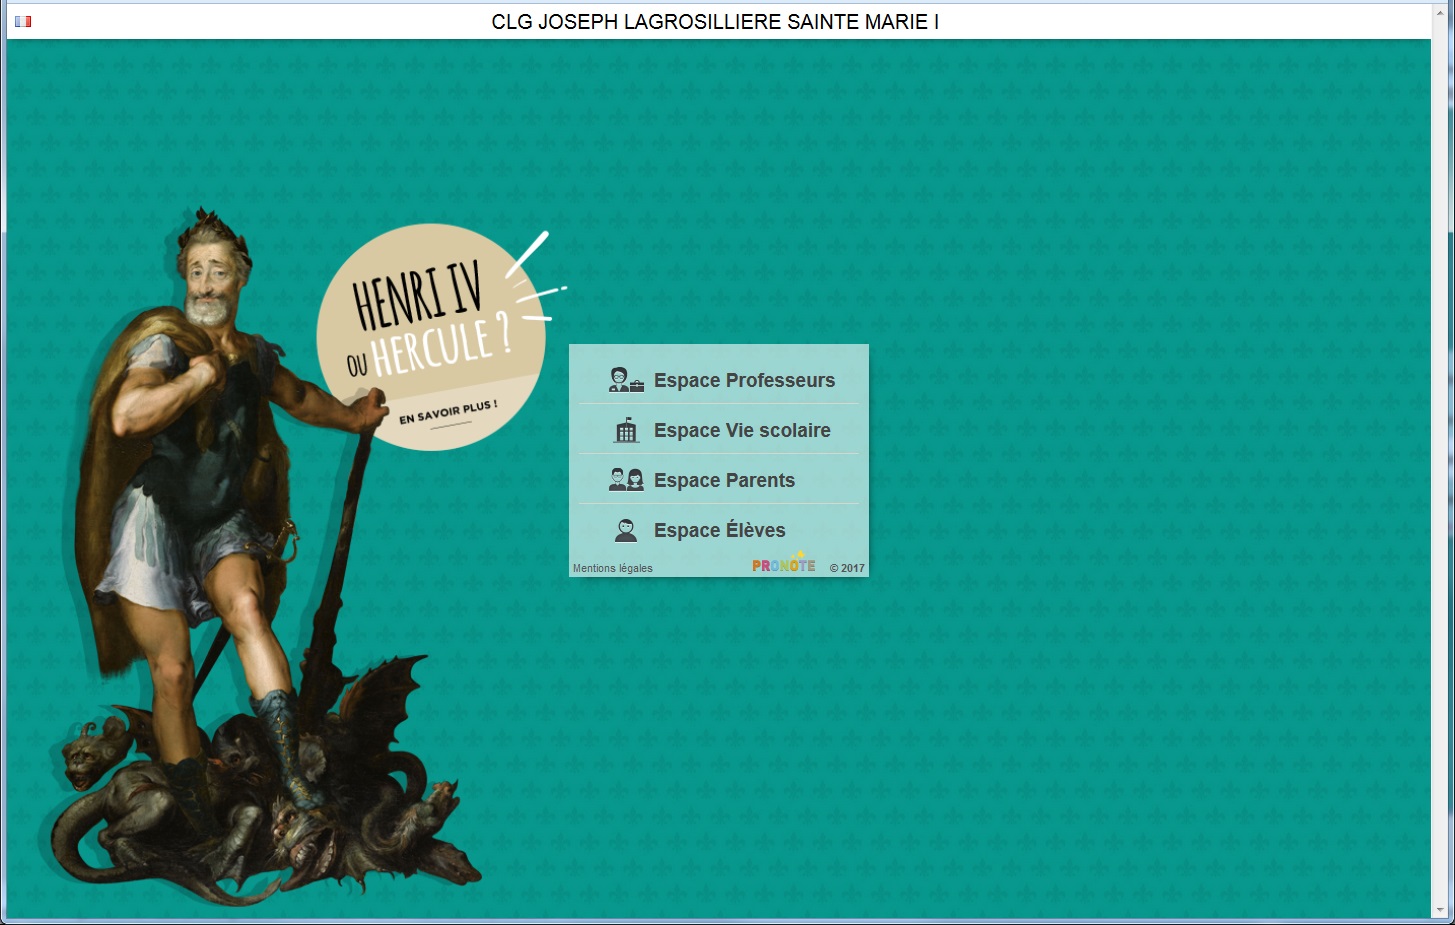Go to Espace Parents
This screenshot has height=925, width=1455.
tap(724, 480)
